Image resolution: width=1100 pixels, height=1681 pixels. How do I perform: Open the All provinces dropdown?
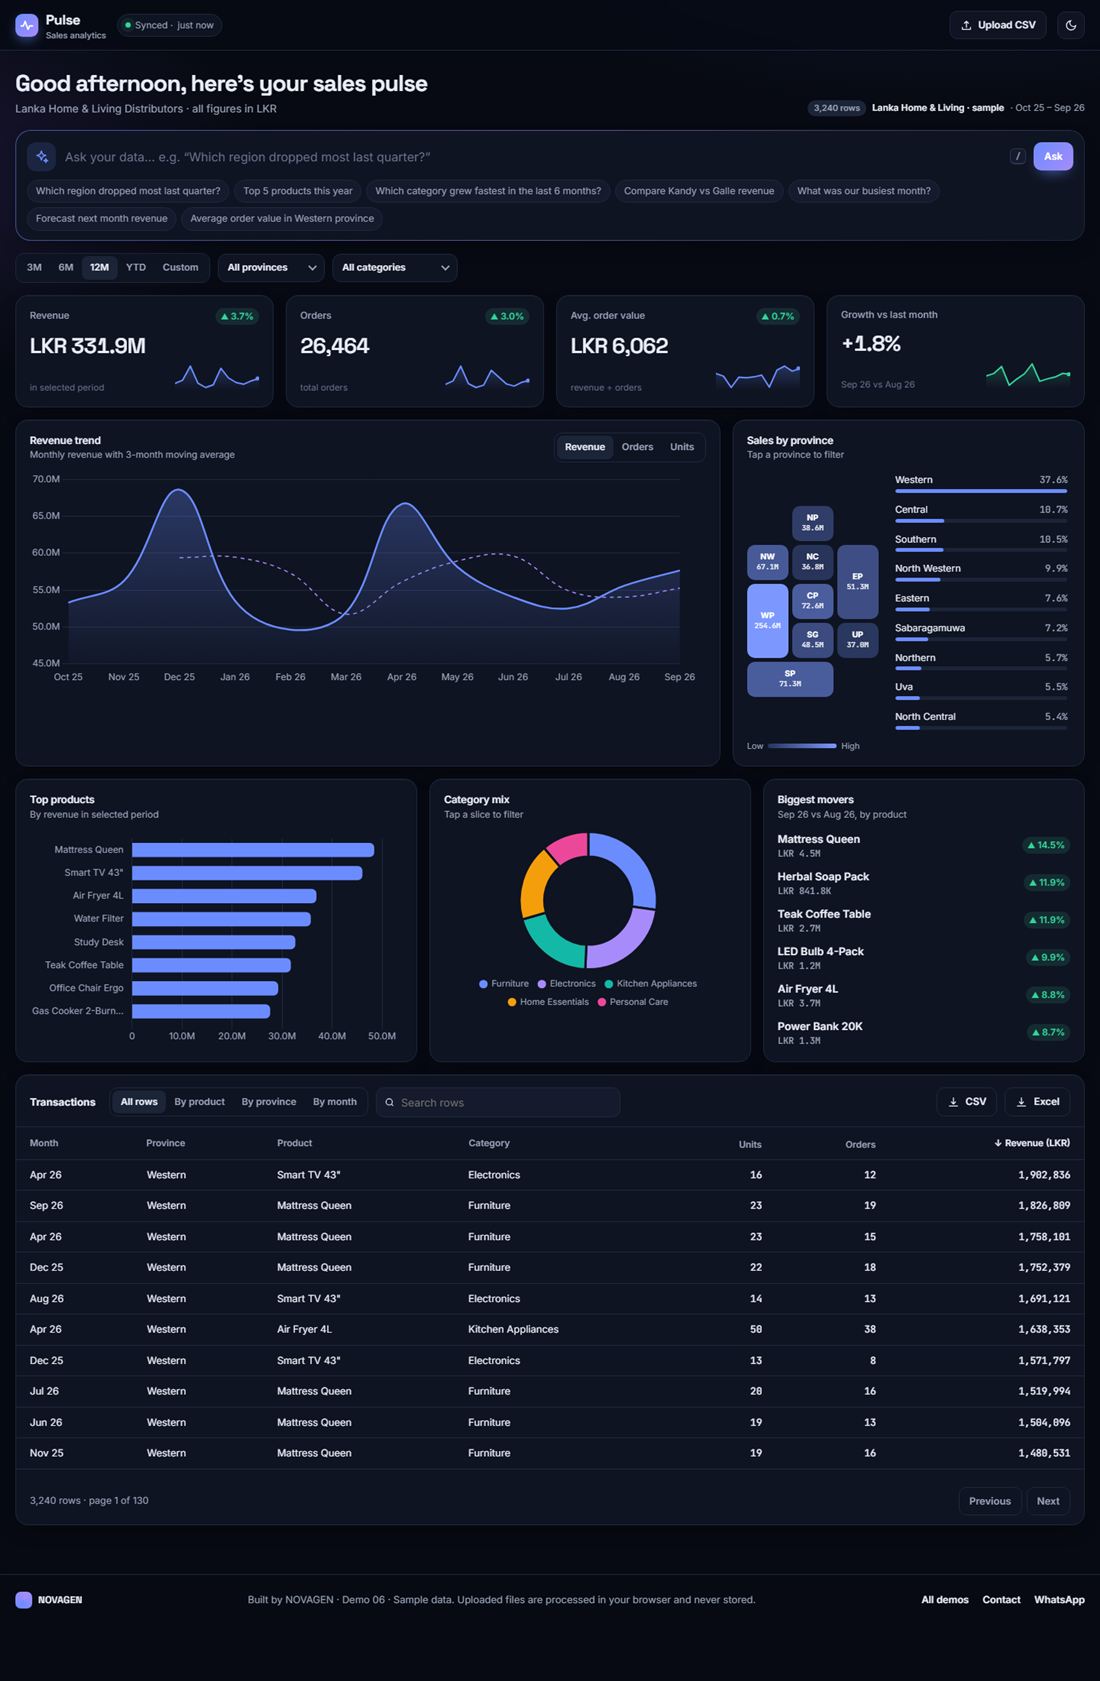click(271, 268)
